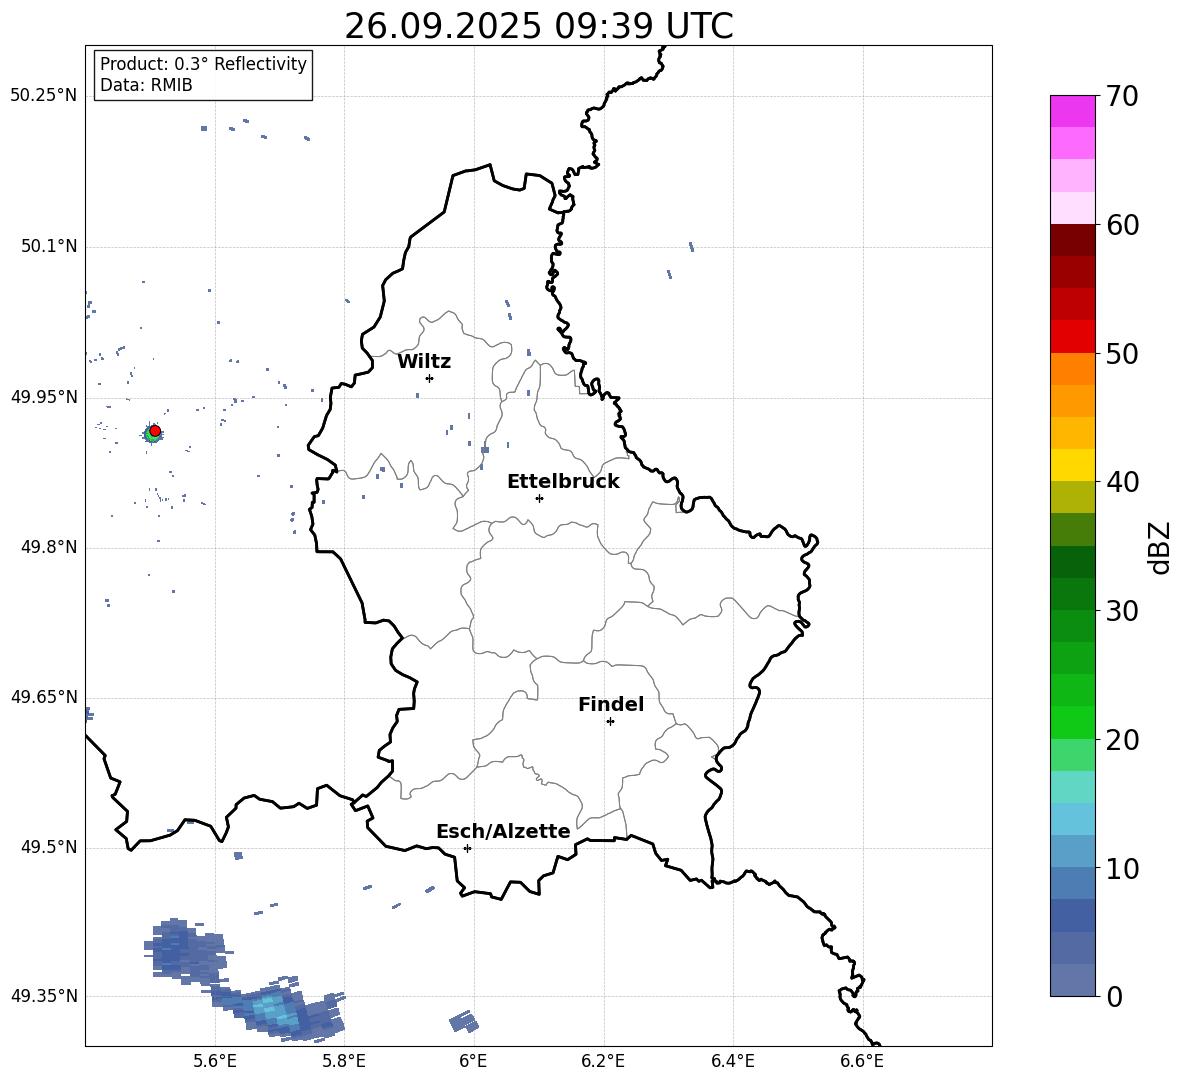
Task: Pick the yellow swatch just above 40
Action: click(x=1073, y=465)
